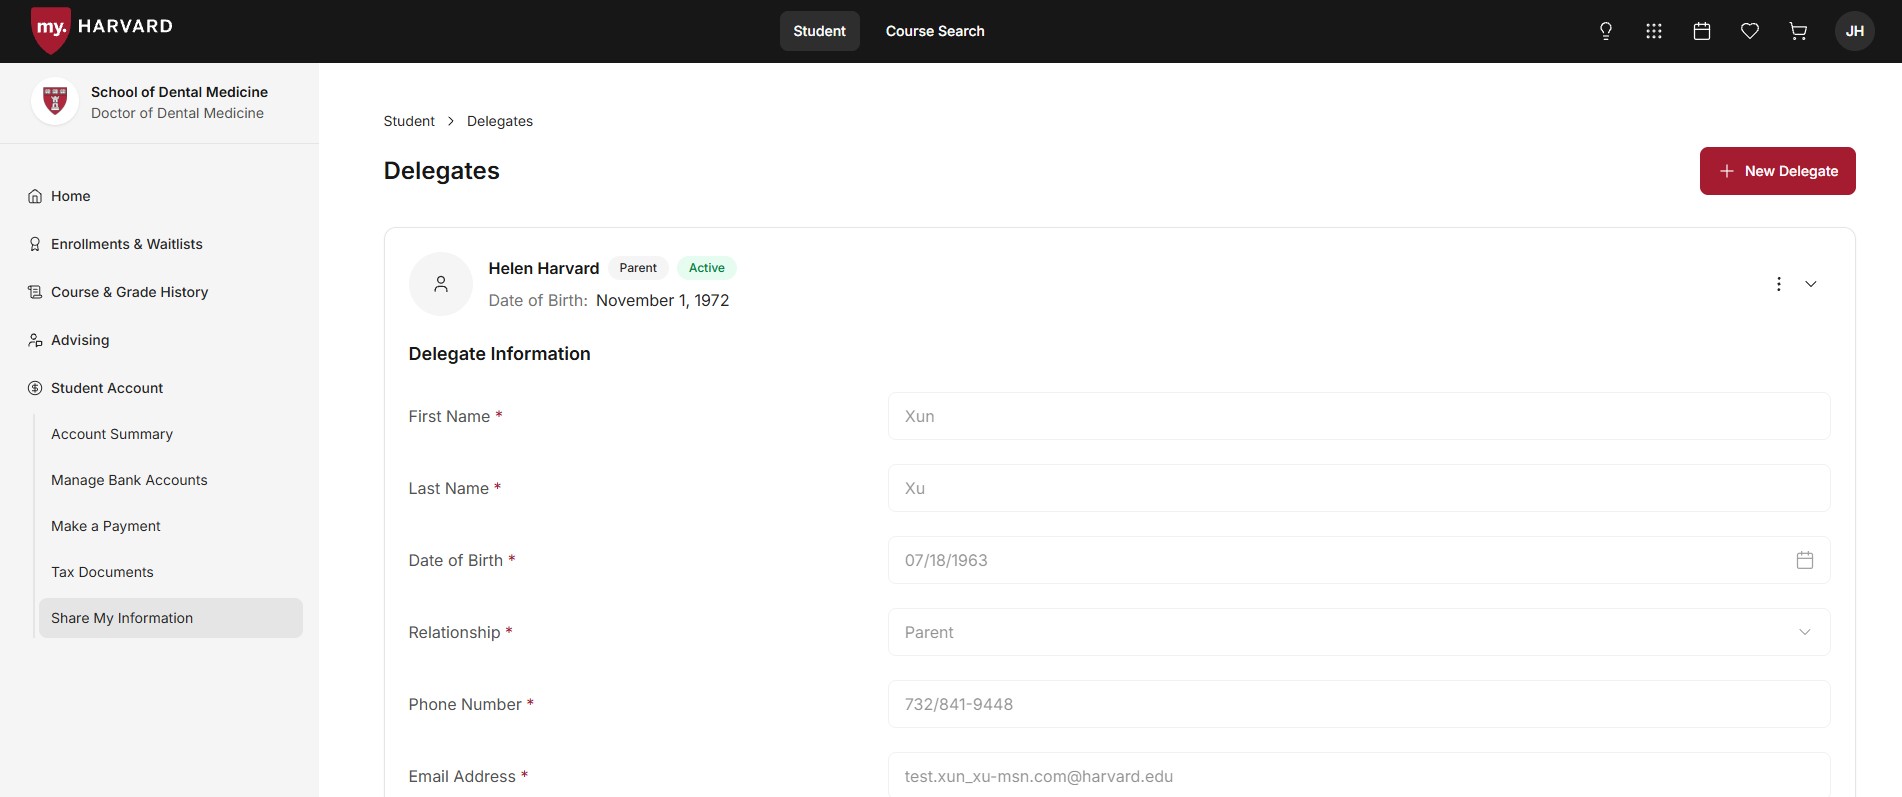Image resolution: width=1902 pixels, height=797 pixels.
Task: Open the calendar icon in top bar
Action: click(1702, 31)
